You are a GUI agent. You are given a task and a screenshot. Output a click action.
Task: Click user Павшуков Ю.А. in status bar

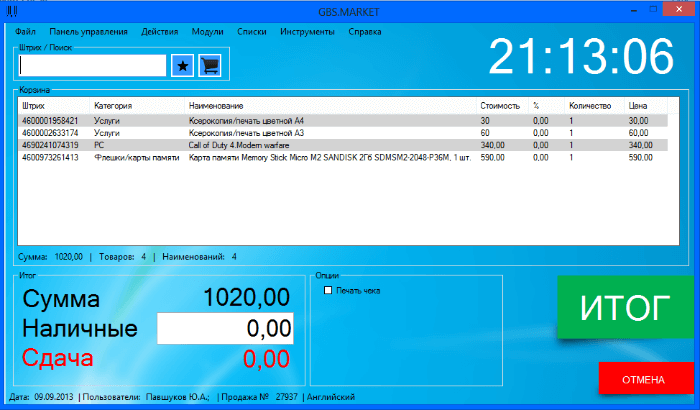(x=177, y=397)
